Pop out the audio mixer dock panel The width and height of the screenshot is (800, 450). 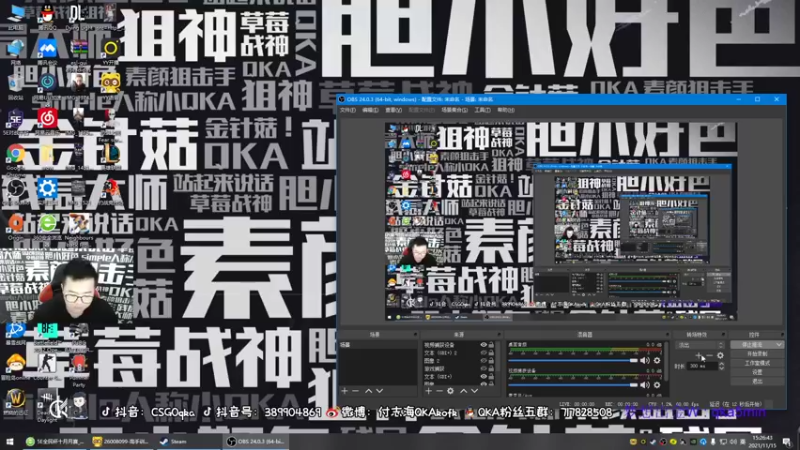(667, 335)
